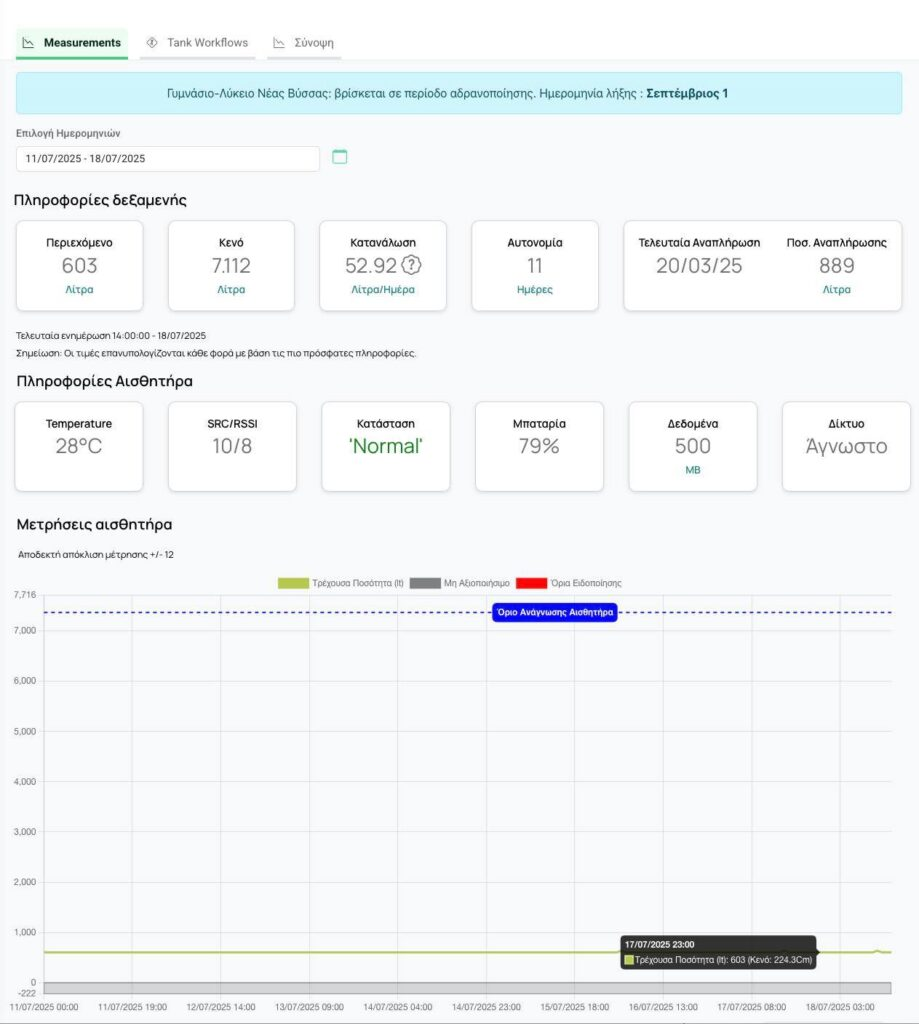Click the Όριο Ανάγνωσης Αισθητήρα chart label
The width and height of the screenshot is (919, 1024).
pyautogui.click(x=555, y=613)
